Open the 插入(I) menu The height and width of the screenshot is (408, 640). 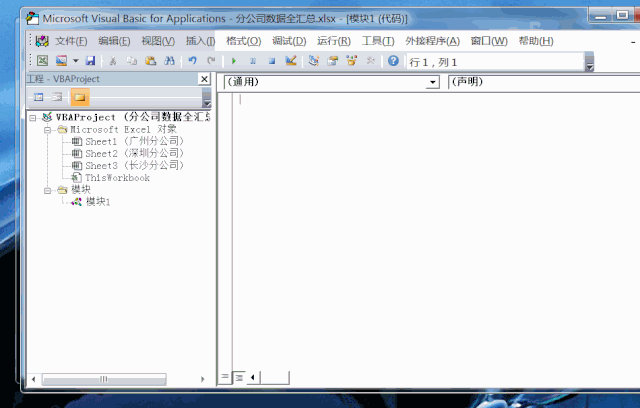pos(200,41)
